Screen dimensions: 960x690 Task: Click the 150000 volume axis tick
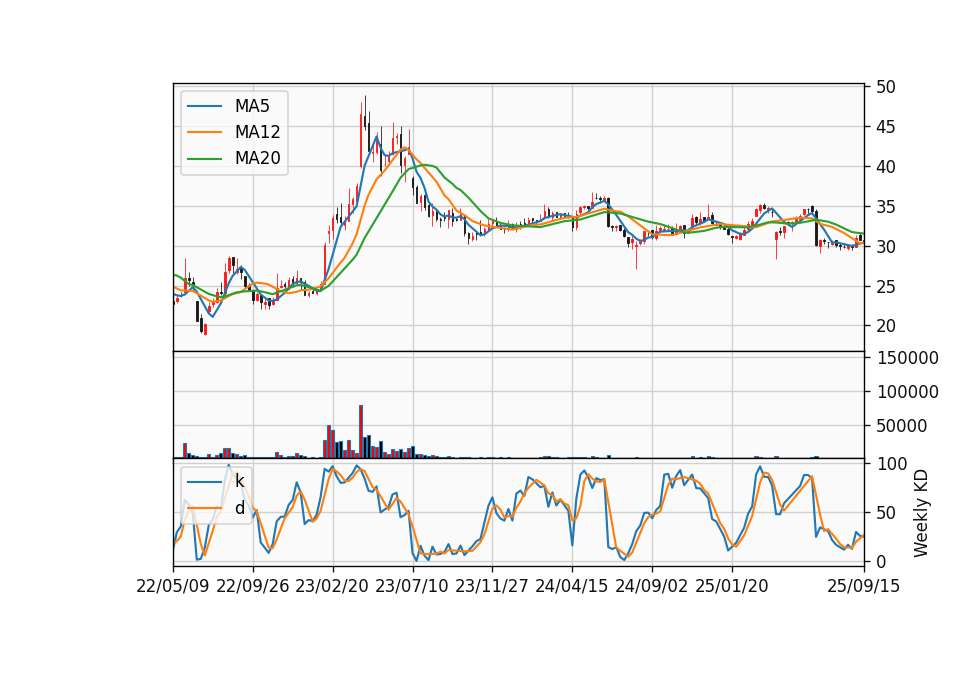907,358
